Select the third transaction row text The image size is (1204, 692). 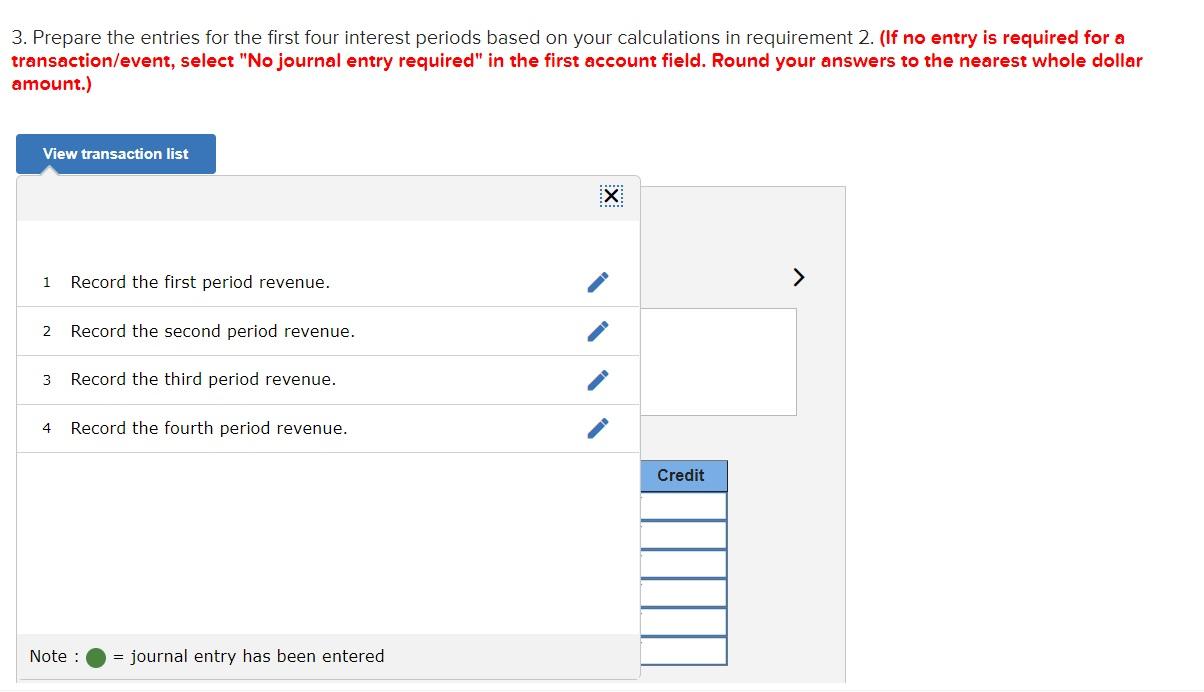click(203, 380)
